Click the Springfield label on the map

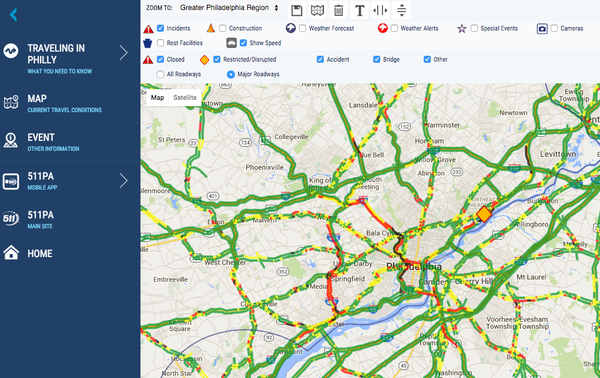coord(348,279)
